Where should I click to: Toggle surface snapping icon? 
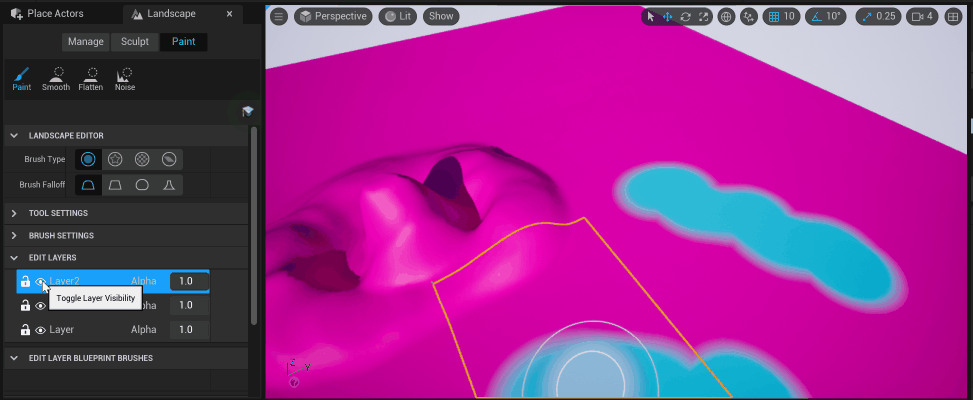pyautogui.click(x=750, y=17)
